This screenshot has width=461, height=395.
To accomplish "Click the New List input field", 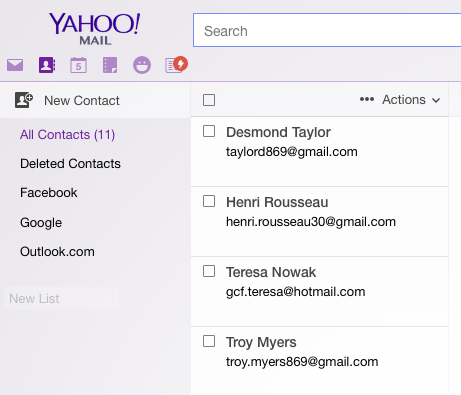I will pyautogui.click(x=61, y=298).
